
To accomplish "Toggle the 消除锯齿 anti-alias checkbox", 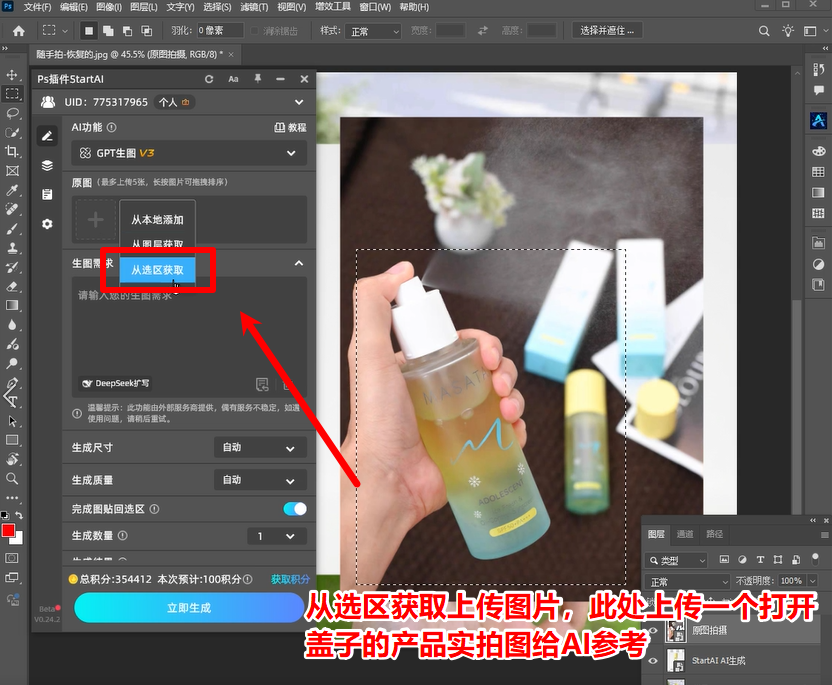I will click(x=255, y=31).
